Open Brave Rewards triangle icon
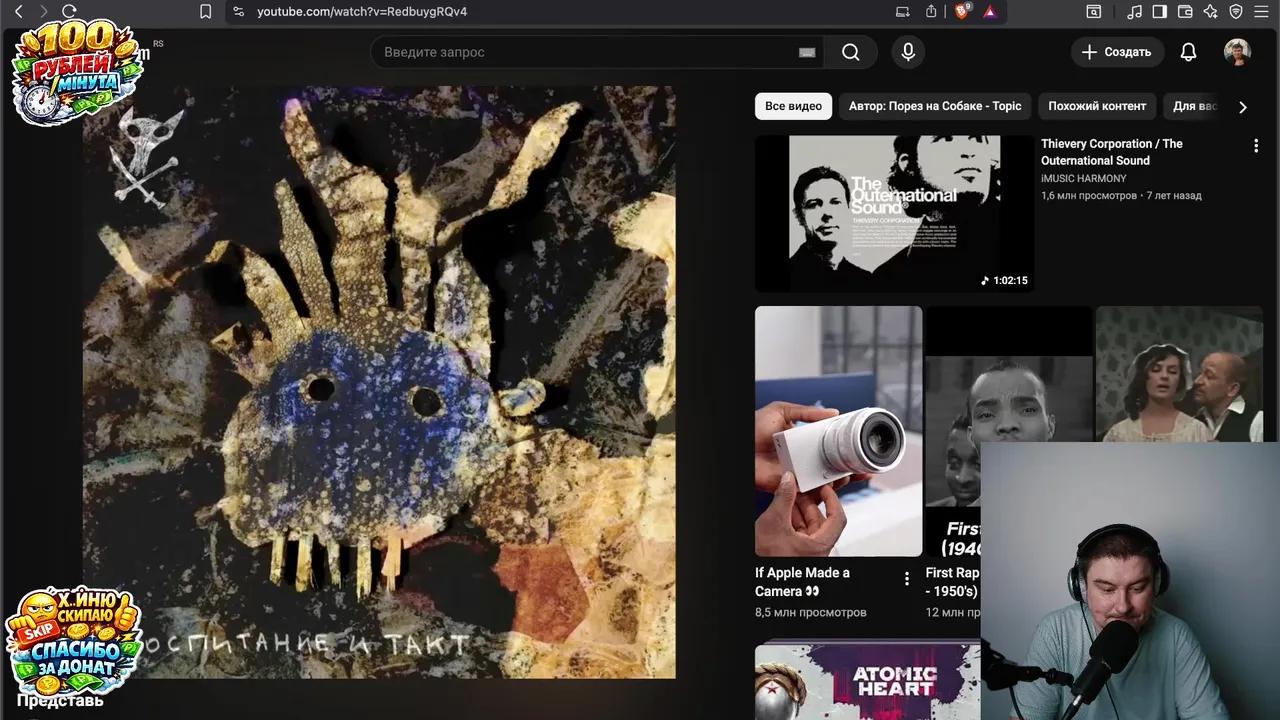Image resolution: width=1280 pixels, height=720 pixels. click(x=989, y=12)
